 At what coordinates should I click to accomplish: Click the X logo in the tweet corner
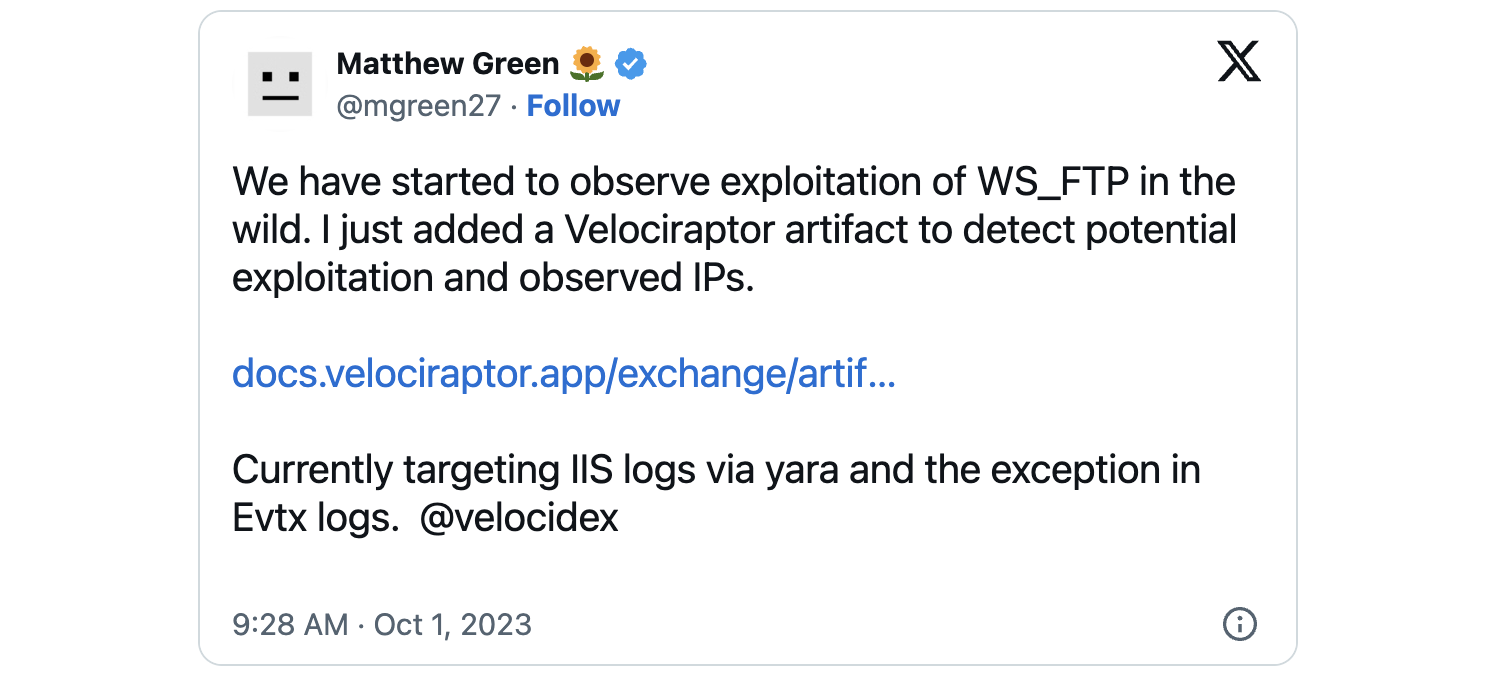(1239, 64)
